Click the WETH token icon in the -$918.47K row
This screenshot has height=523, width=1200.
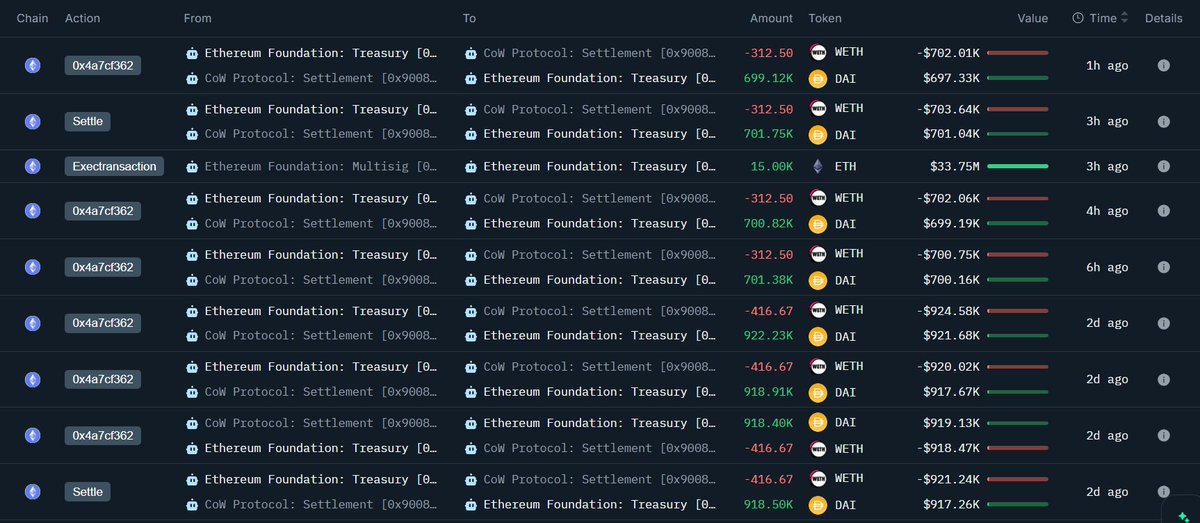(817, 448)
